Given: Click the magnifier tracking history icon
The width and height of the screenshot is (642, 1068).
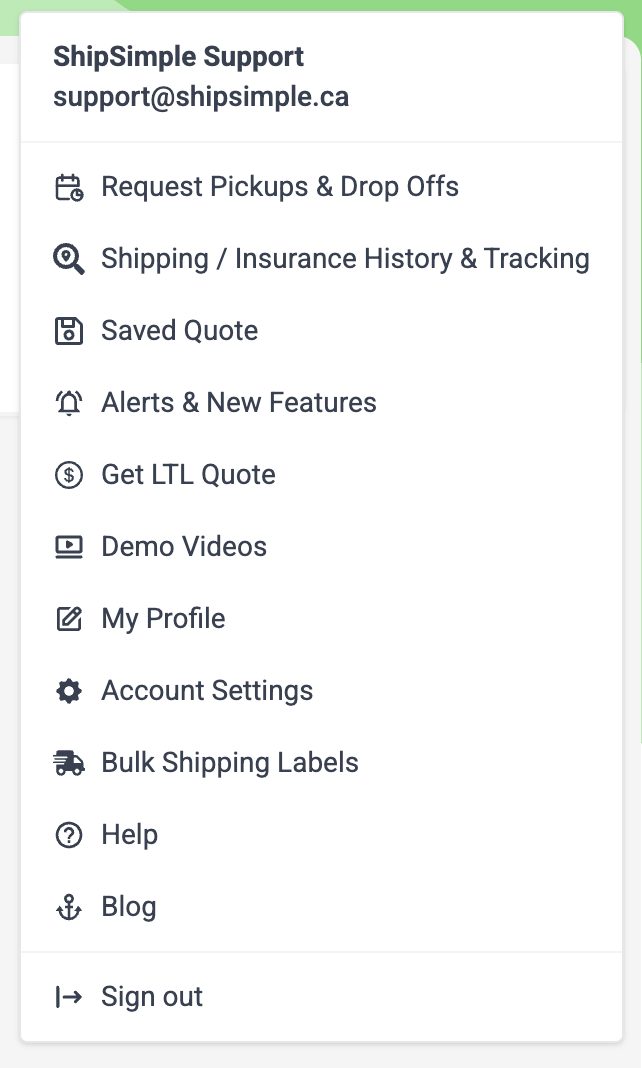Looking at the screenshot, I should tap(69, 260).
